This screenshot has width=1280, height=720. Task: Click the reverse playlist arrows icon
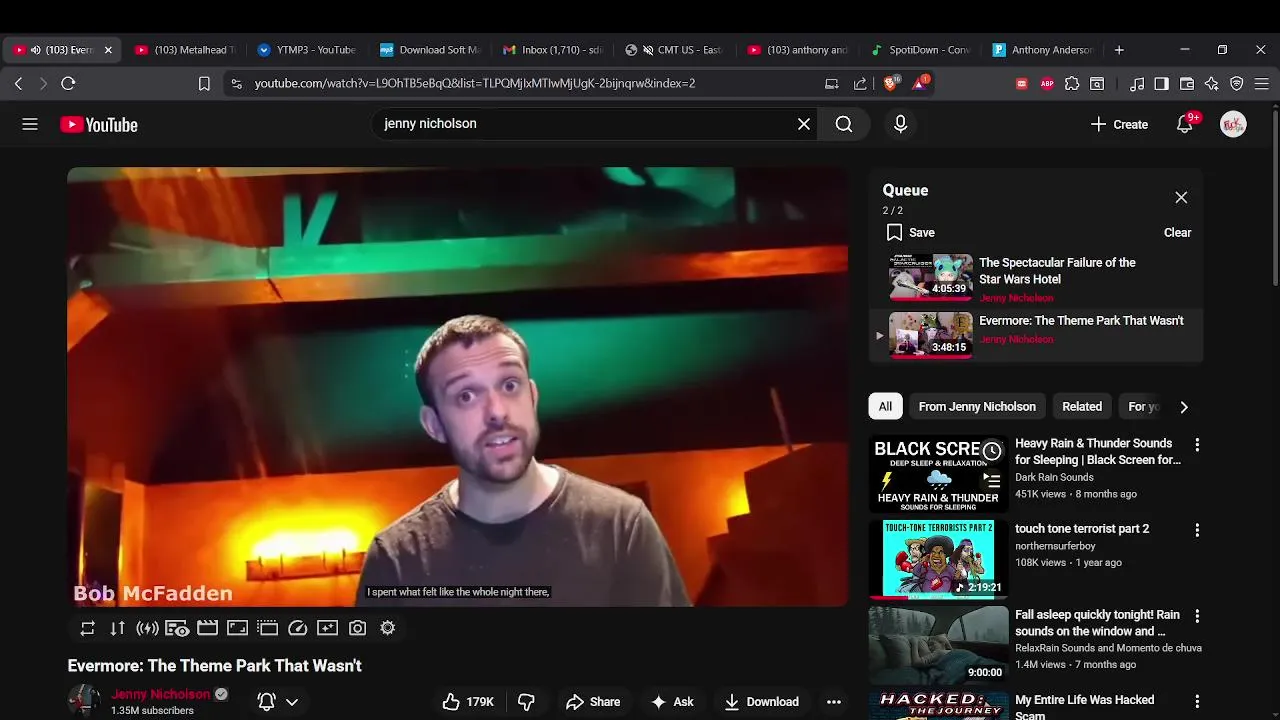(x=117, y=628)
